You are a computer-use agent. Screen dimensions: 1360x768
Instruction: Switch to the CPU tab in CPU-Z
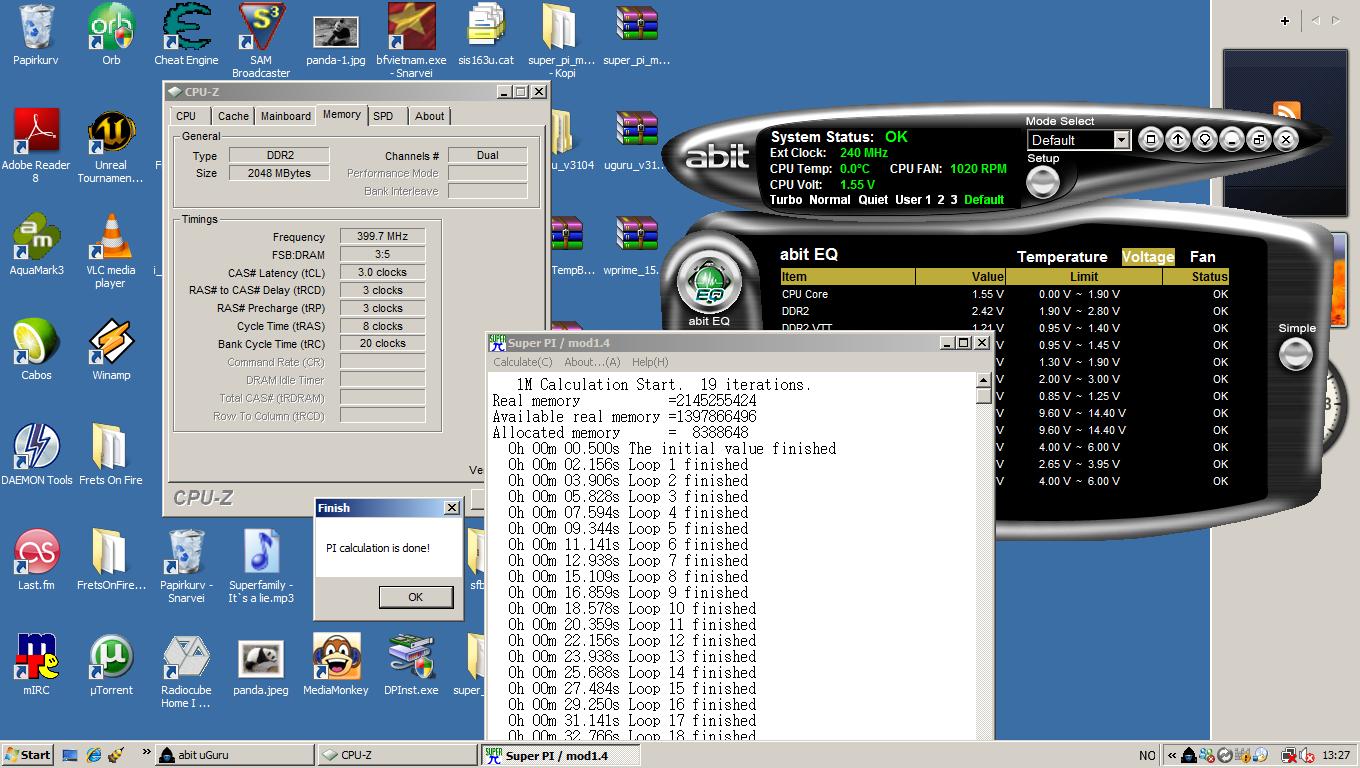click(x=186, y=116)
